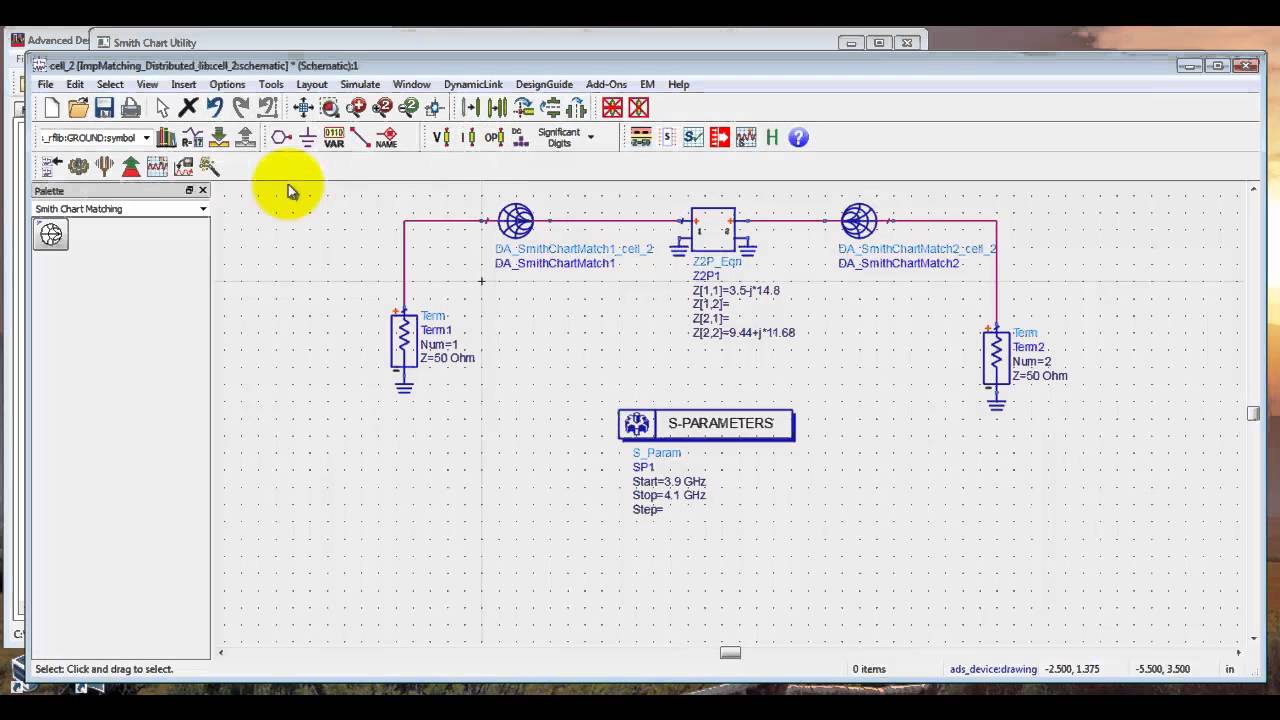Viewport: 1280px width, 720px height.
Task: Insert a ground symbol
Action: (x=307, y=138)
